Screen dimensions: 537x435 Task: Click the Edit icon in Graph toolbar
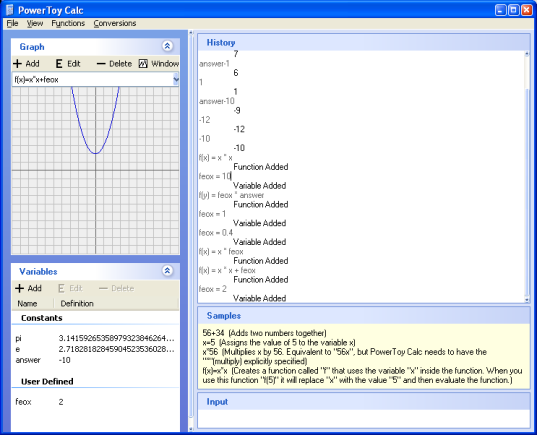59,64
